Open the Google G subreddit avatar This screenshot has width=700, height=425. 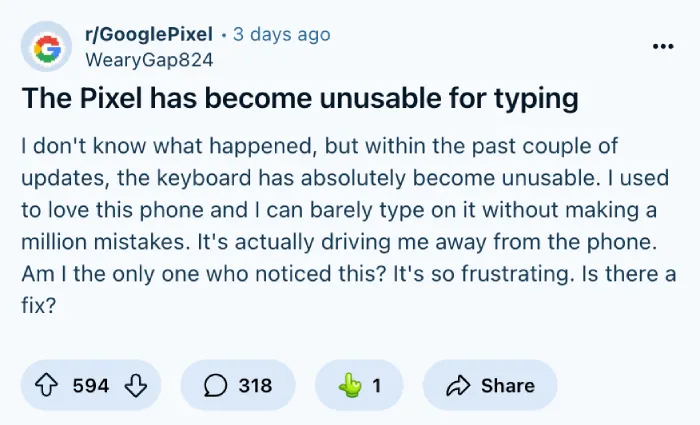point(46,46)
